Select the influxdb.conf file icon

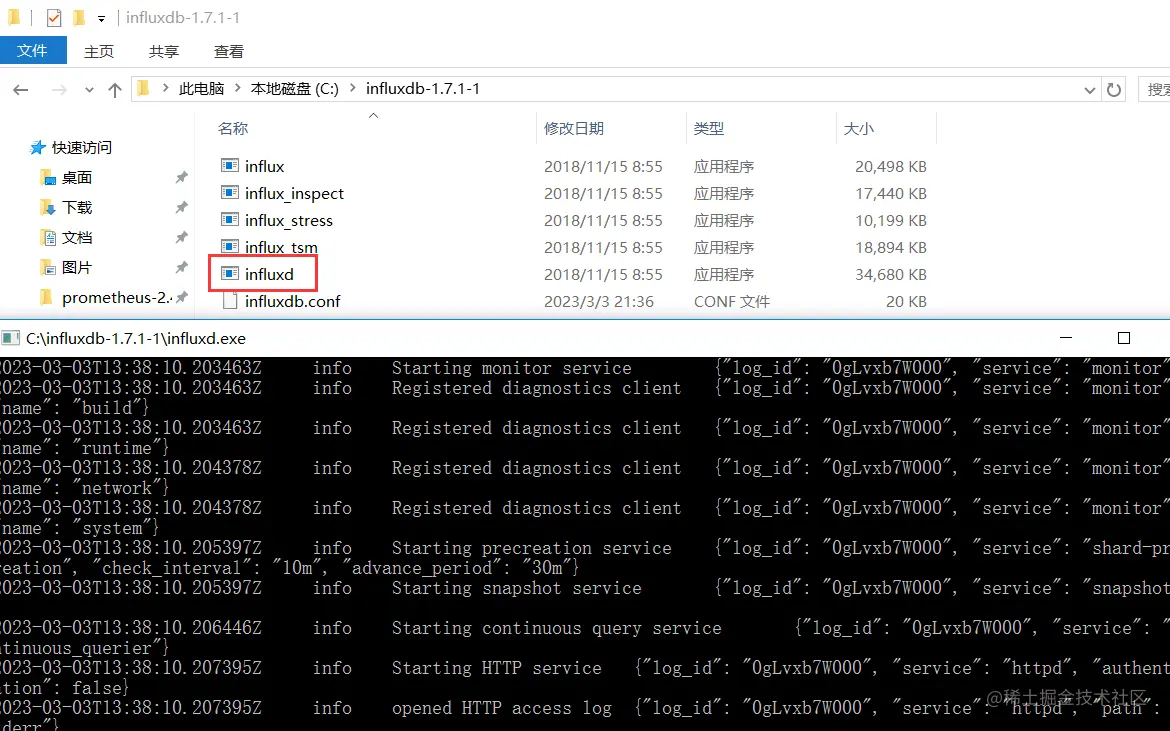tap(230, 301)
